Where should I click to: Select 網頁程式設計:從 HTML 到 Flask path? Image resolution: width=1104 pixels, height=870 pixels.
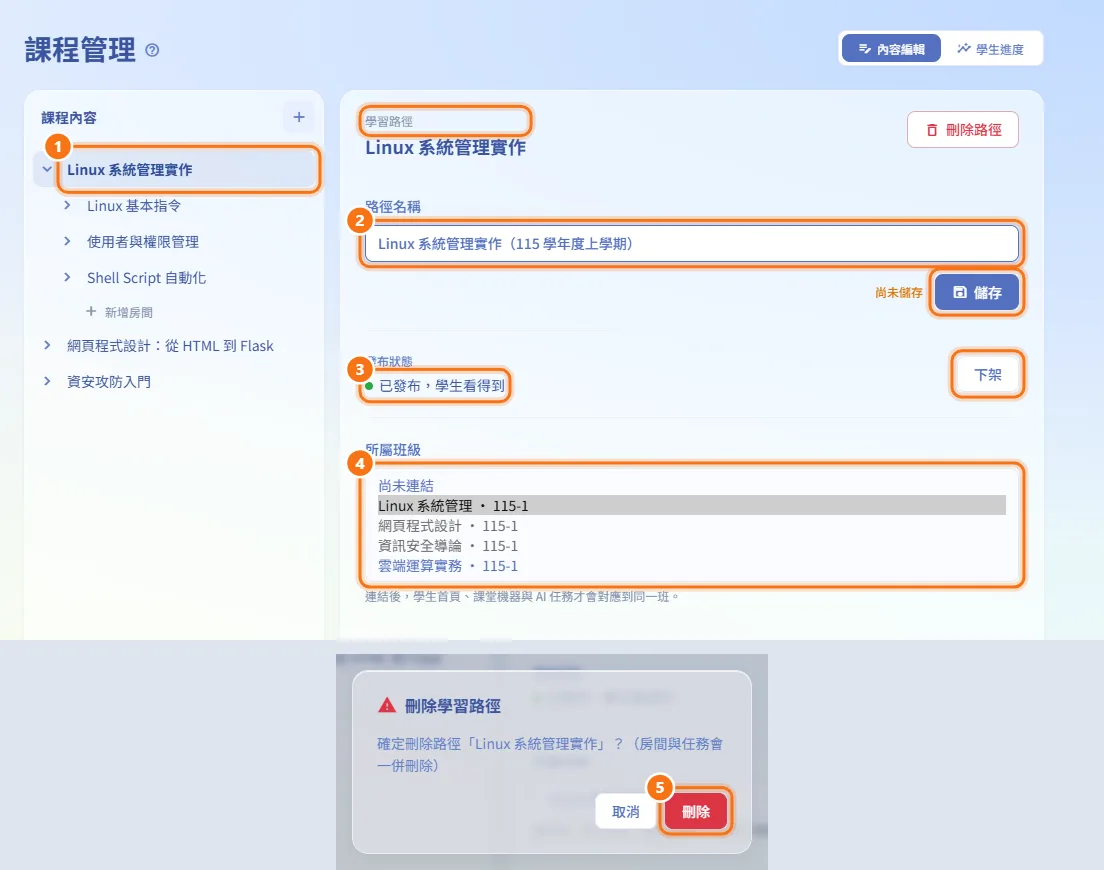pos(170,346)
